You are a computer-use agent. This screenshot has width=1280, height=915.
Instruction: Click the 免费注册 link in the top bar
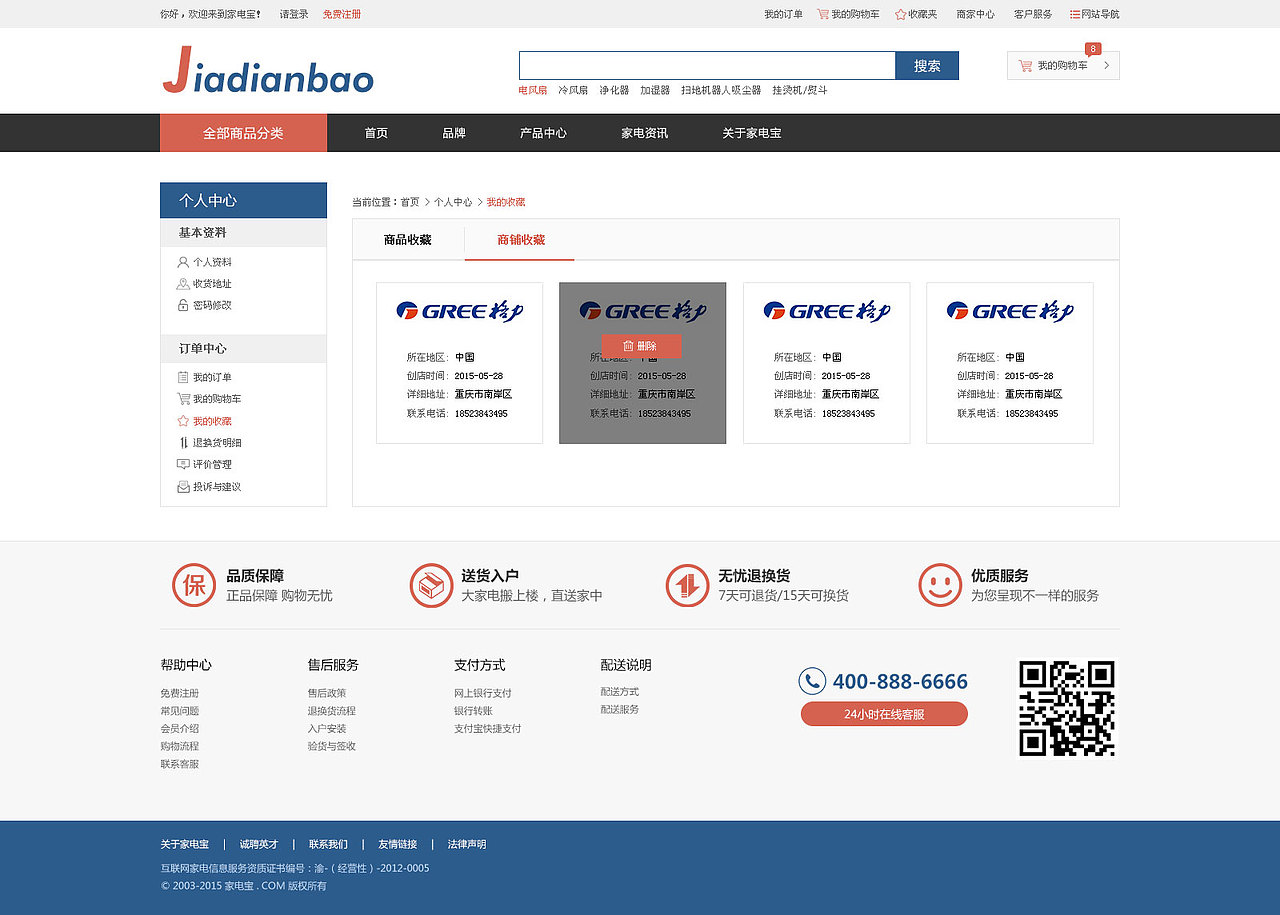coord(342,14)
